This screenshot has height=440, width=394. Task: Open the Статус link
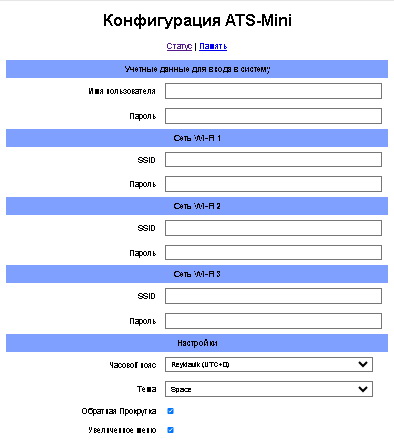(179, 46)
